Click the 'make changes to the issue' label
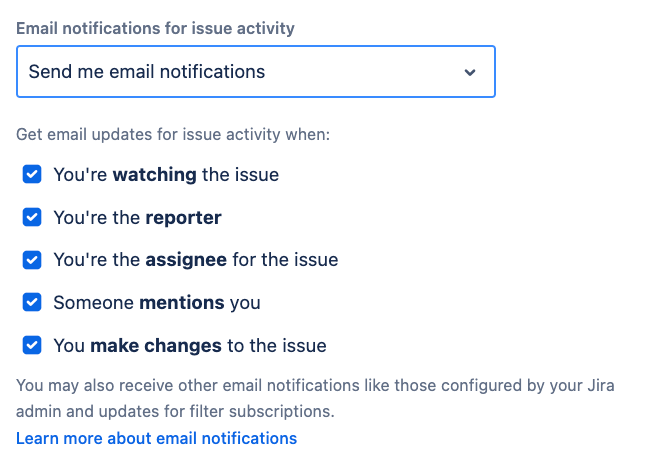Screen dimensions: 648x456 (189, 346)
